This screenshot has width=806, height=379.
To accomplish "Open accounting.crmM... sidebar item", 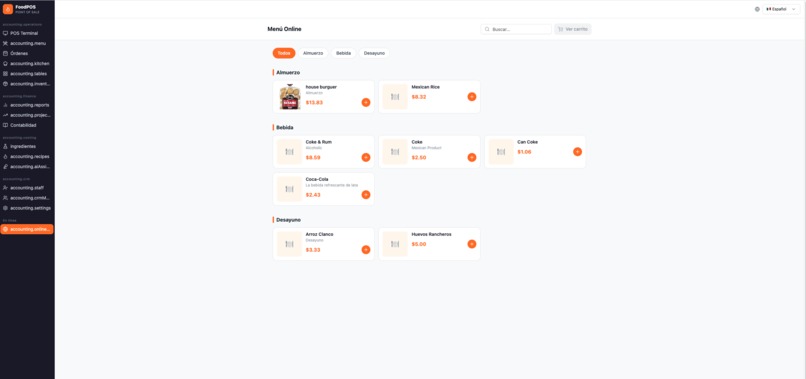I will [27, 198].
